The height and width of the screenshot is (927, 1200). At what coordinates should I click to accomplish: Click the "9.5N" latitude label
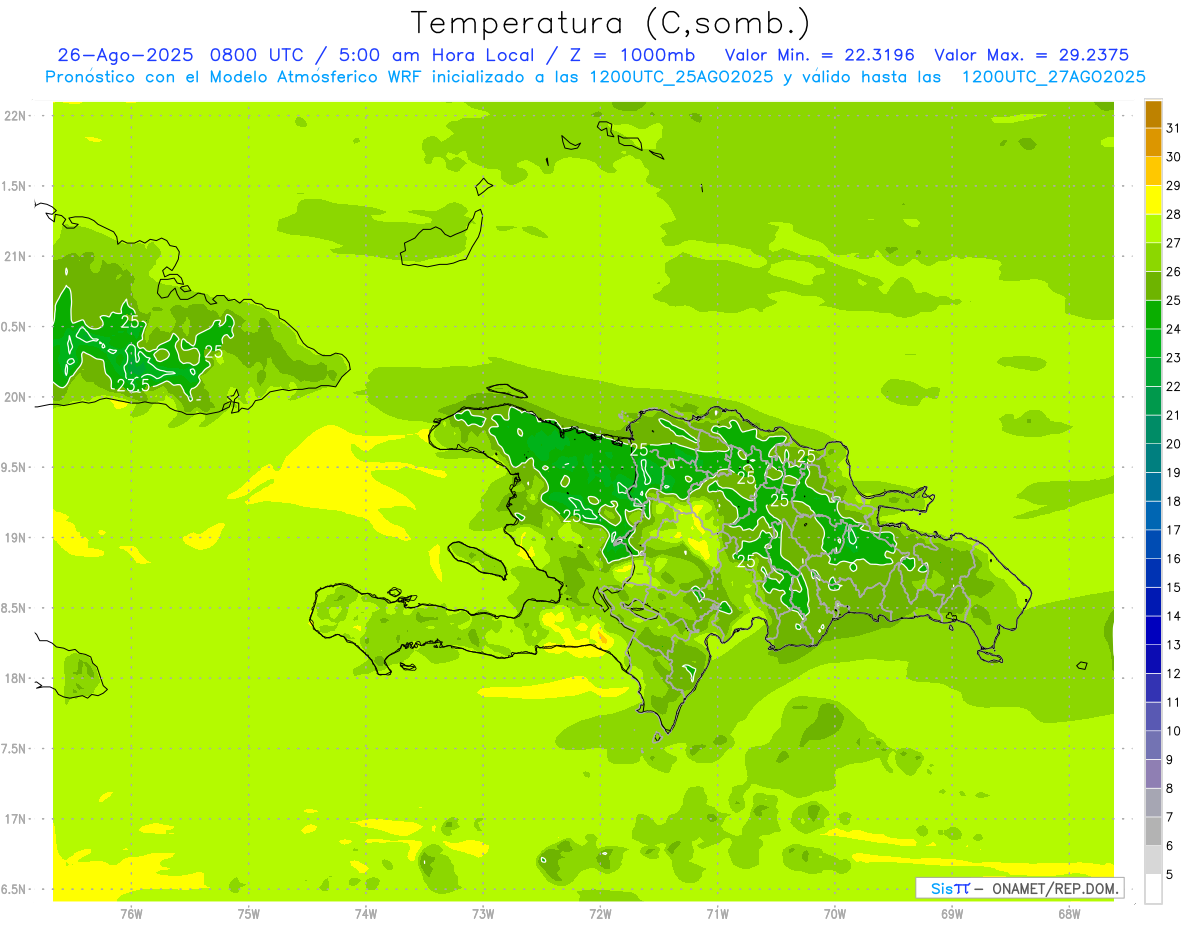pyautogui.click(x=15, y=468)
